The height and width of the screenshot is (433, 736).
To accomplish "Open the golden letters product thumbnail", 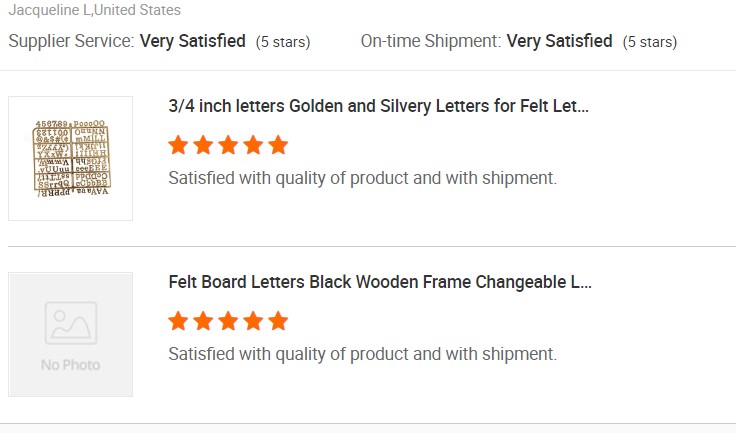I will pos(70,158).
